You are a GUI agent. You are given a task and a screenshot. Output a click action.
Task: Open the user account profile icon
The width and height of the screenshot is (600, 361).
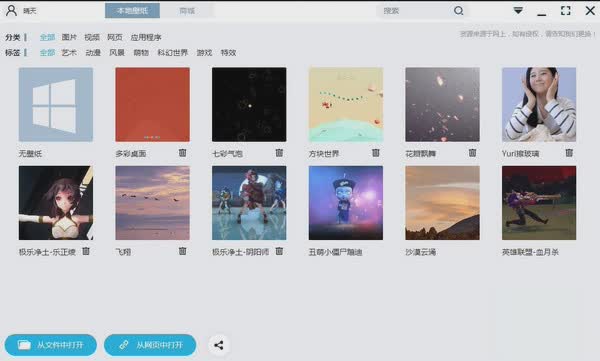[x=11, y=10]
